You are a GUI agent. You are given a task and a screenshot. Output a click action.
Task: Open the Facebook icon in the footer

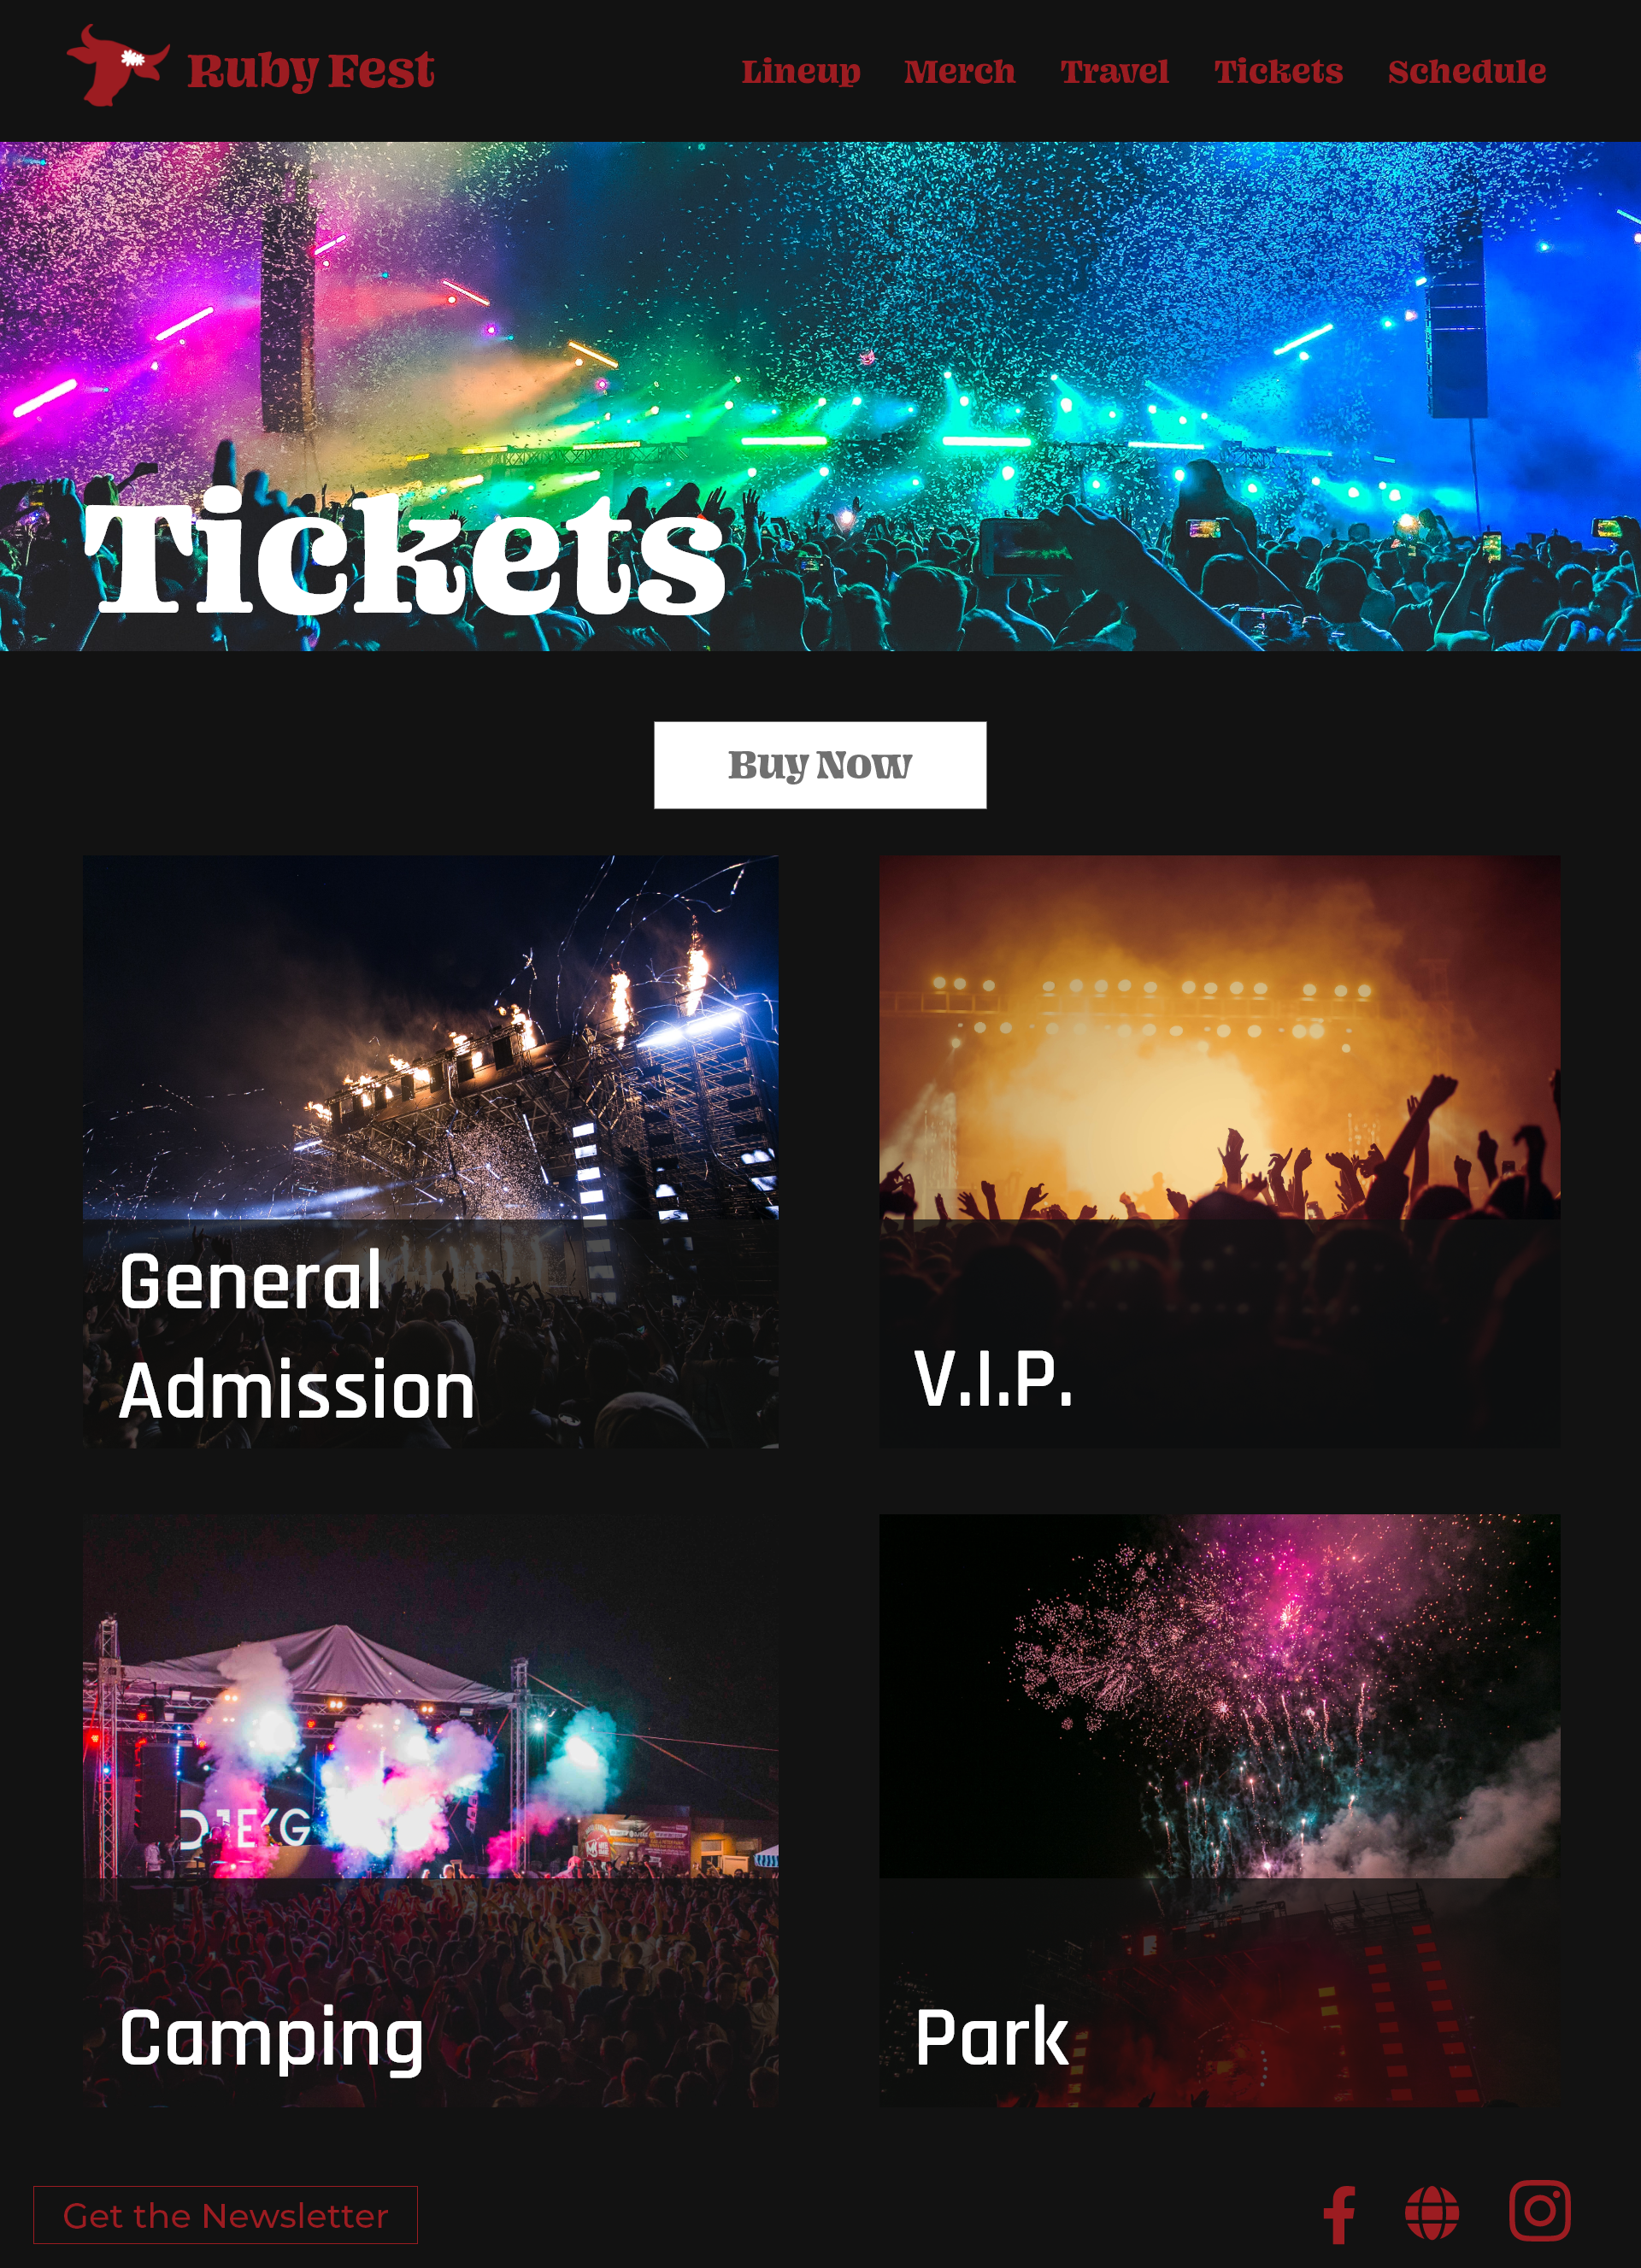(1339, 2215)
